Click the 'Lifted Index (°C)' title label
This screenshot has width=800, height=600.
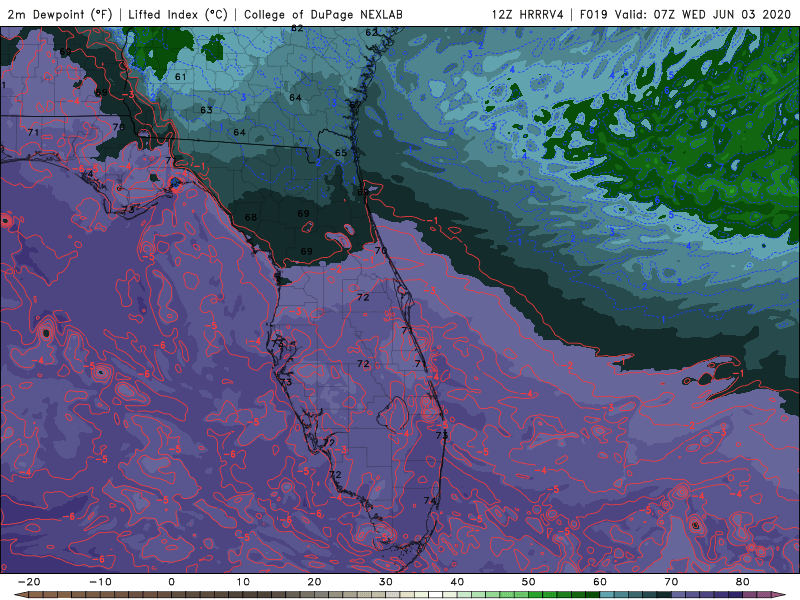pyautogui.click(x=178, y=14)
